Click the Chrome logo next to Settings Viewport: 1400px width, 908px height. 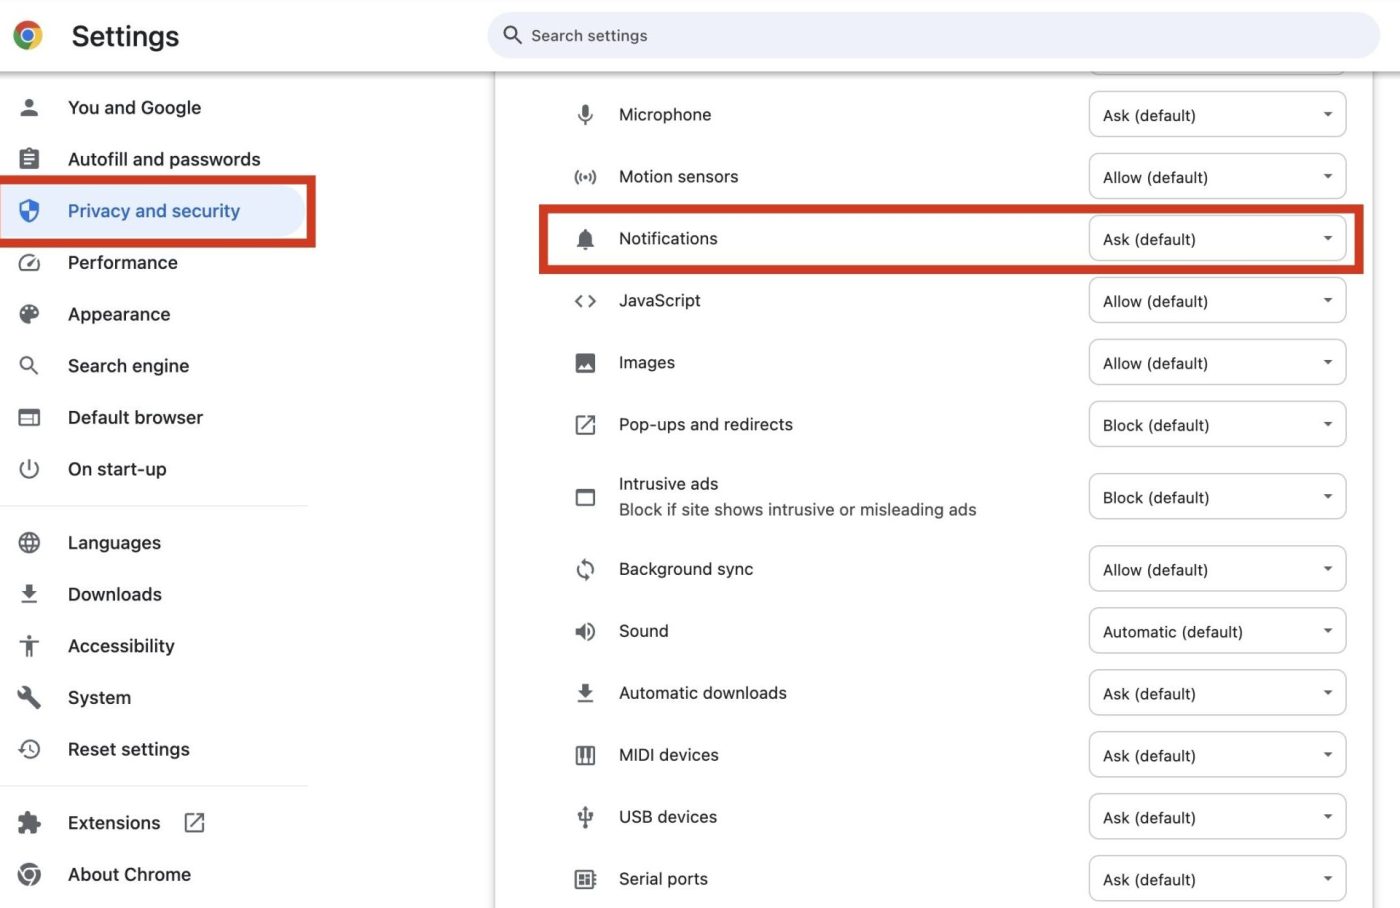coord(28,35)
